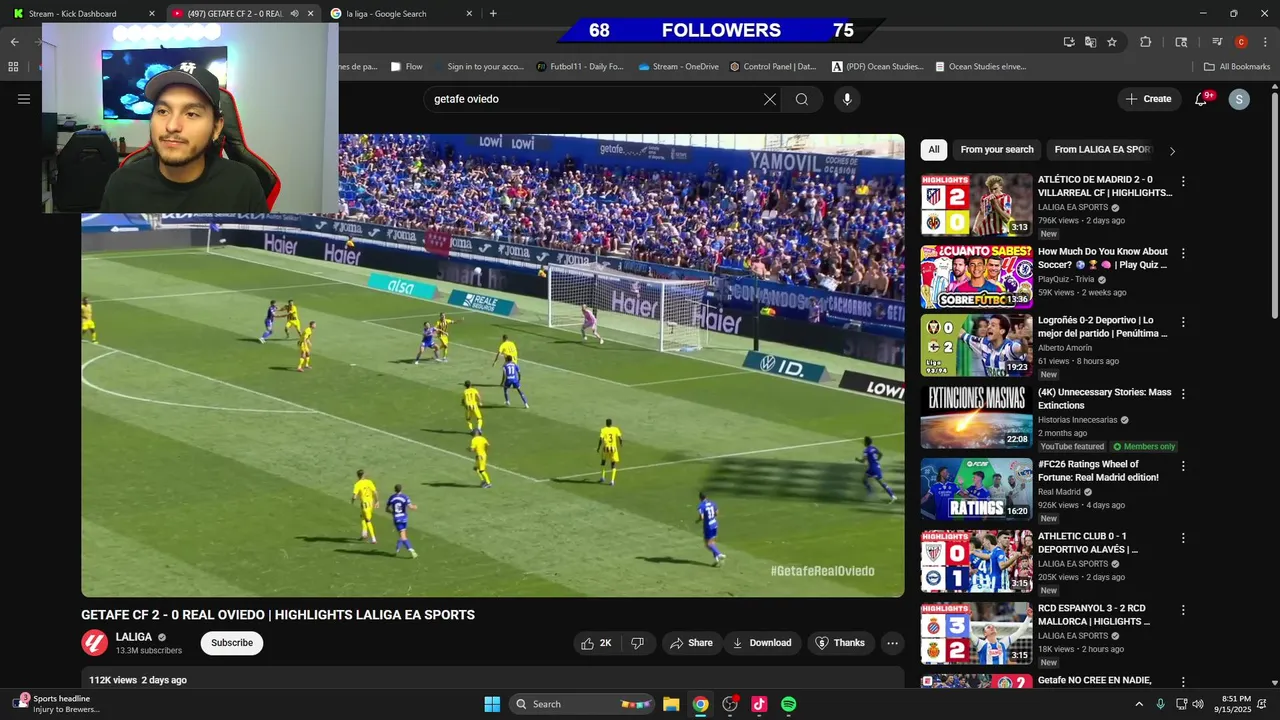The width and height of the screenshot is (1280, 720).
Task: Open FC26 Ratings Wheel of Fortune thumbnail
Action: coord(976,489)
